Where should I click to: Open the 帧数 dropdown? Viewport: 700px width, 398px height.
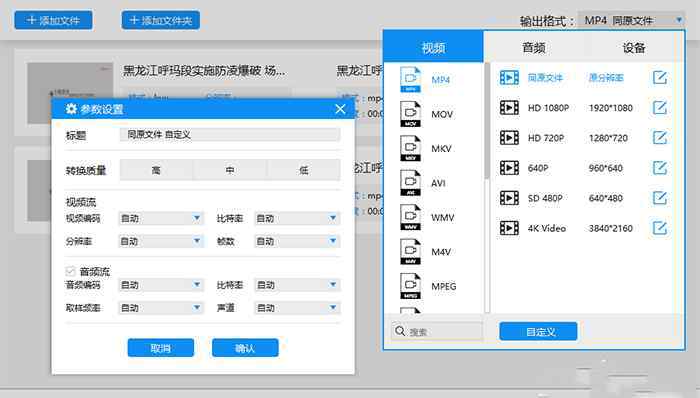pyautogui.click(x=297, y=241)
